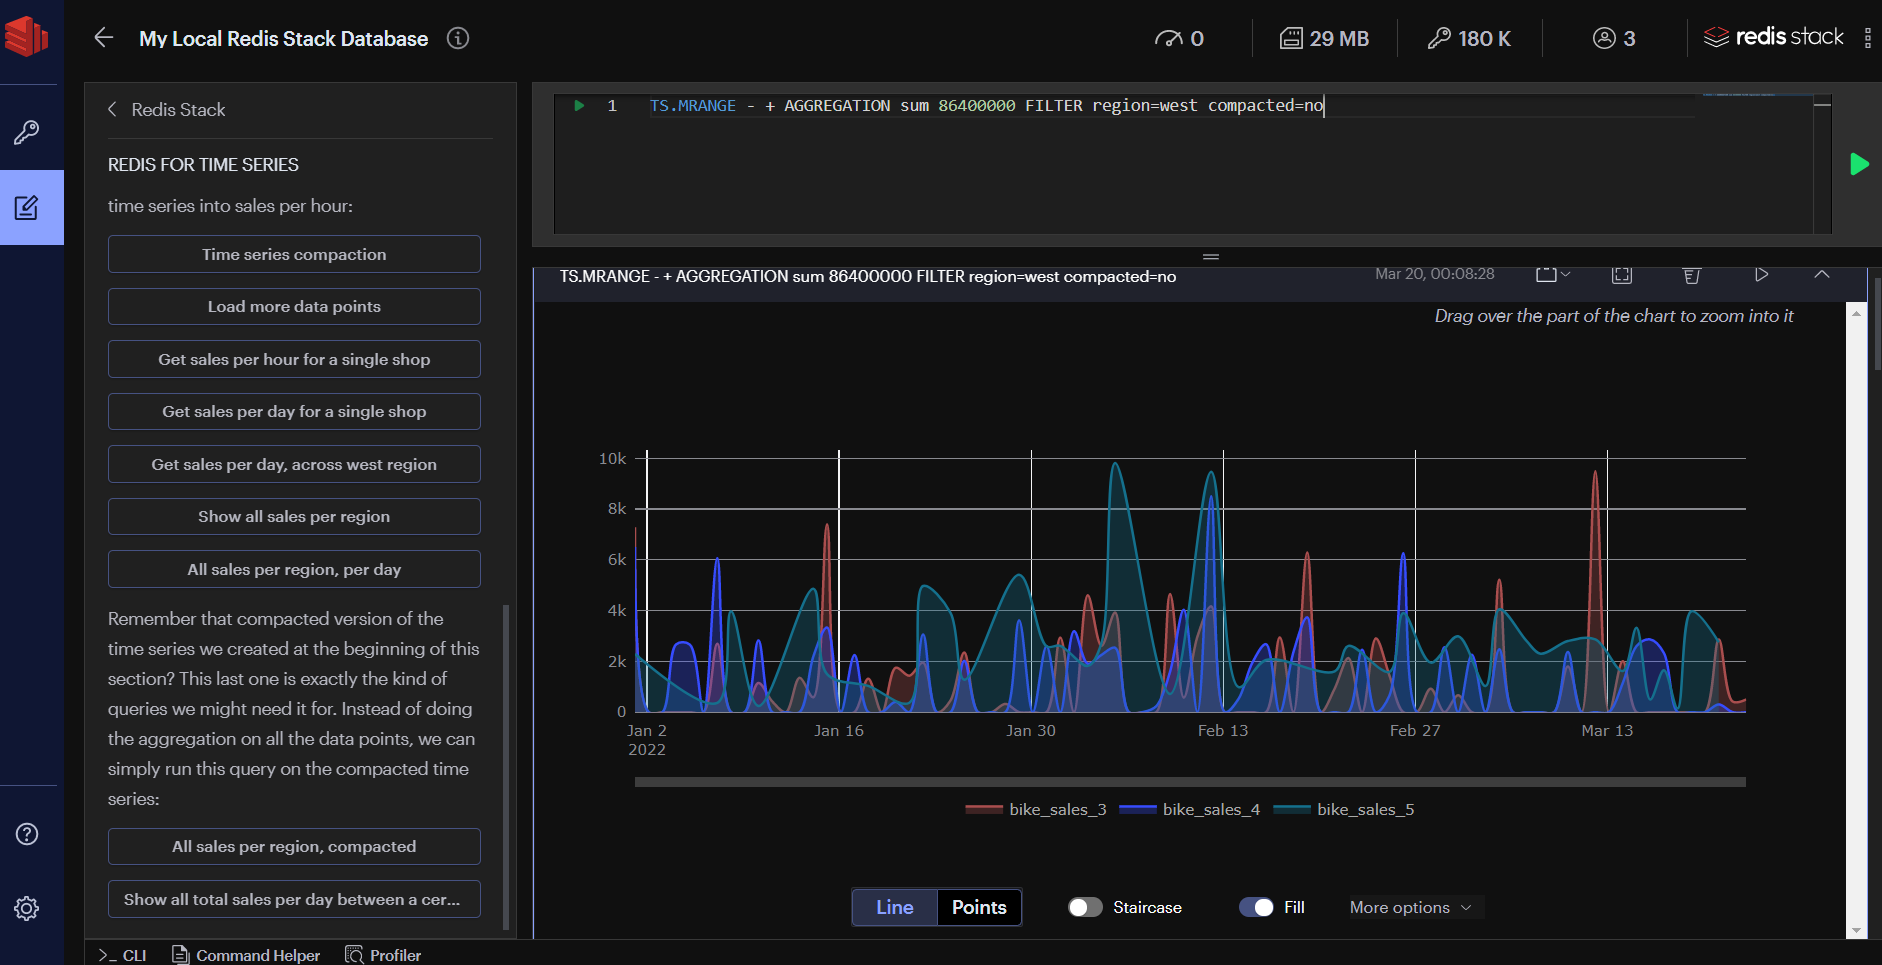Re-run the TS.MRANGE query from result header
Viewport: 1882px width, 965px height.
[x=1763, y=274]
